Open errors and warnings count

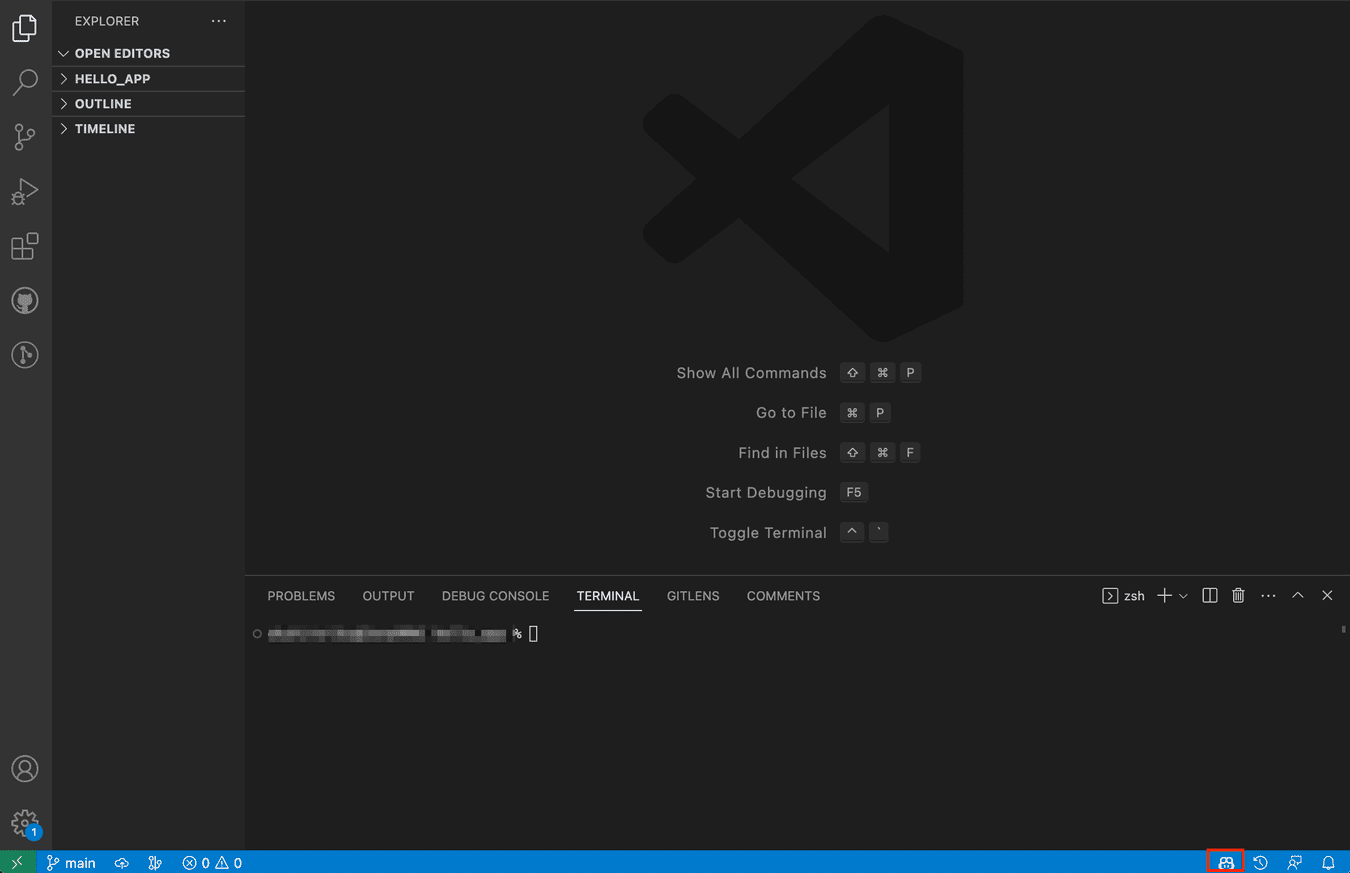(212, 862)
